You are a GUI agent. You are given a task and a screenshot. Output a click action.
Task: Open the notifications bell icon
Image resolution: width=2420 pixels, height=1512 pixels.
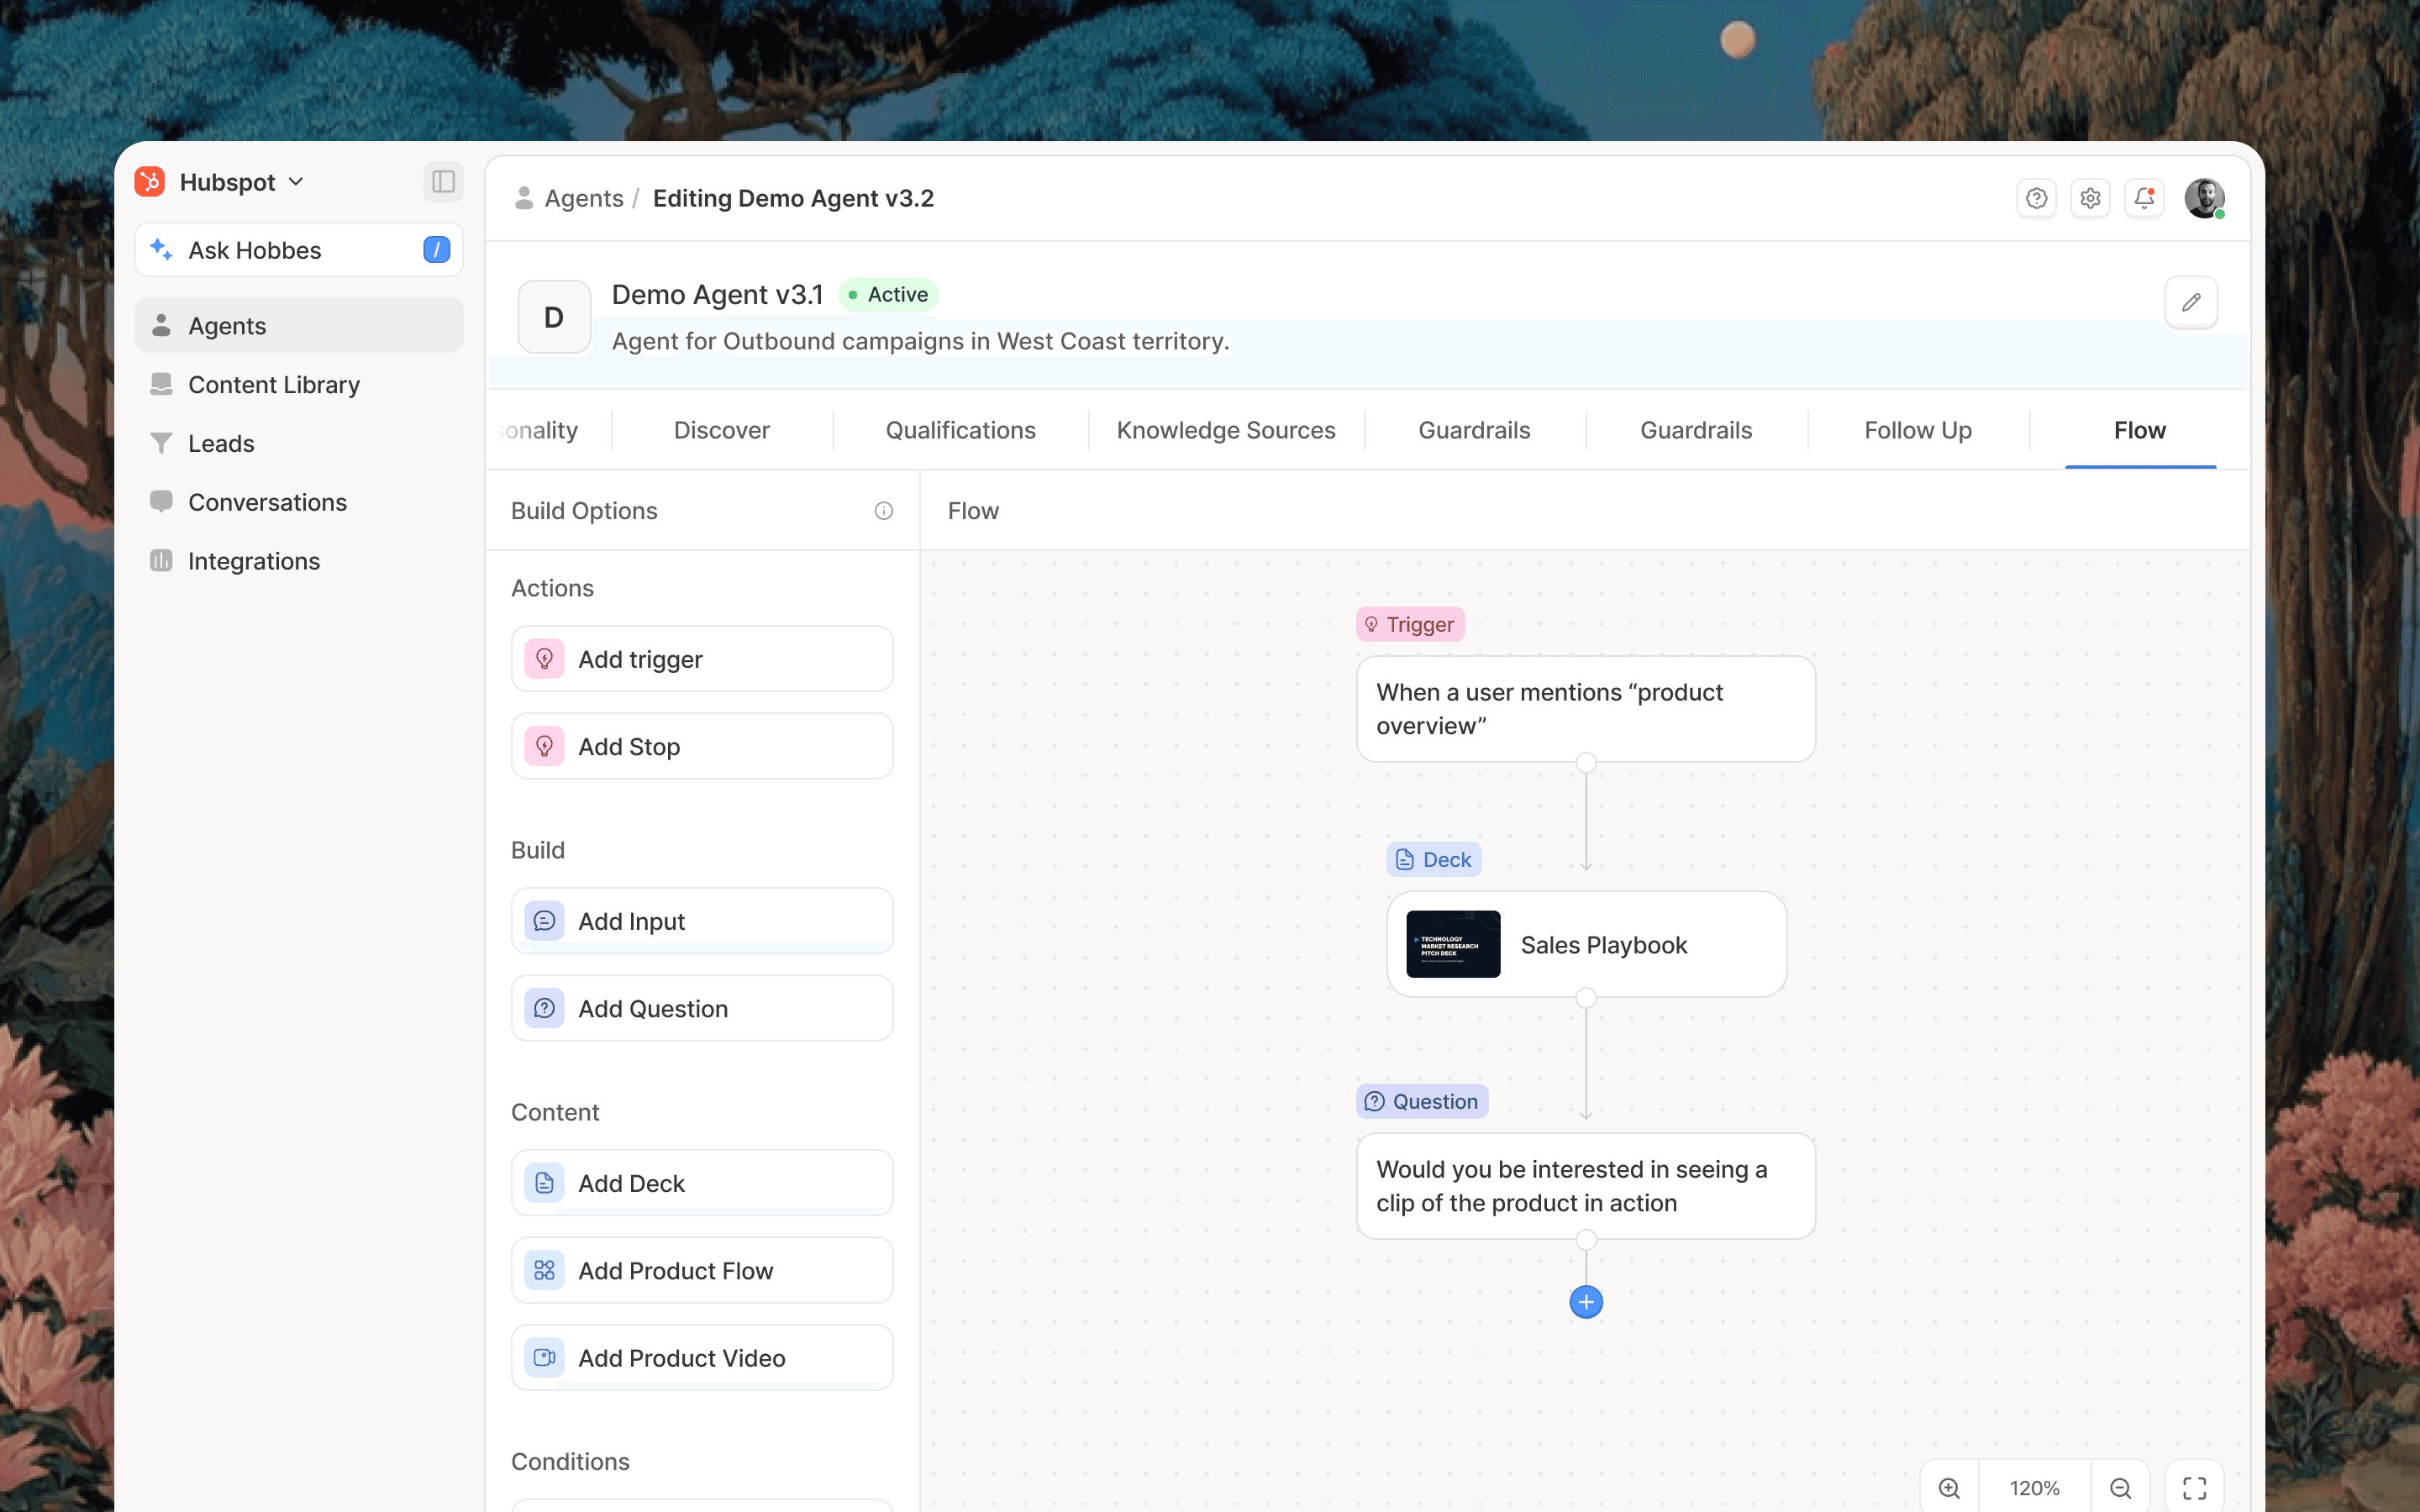(x=2144, y=198)
